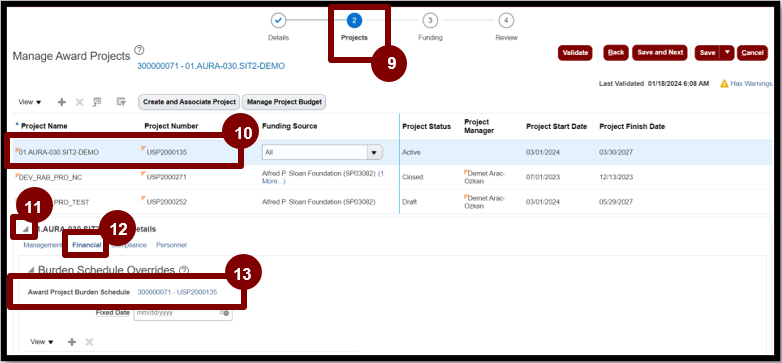Click the freeze column icon in the toolbar

click(x=97, y=102)
